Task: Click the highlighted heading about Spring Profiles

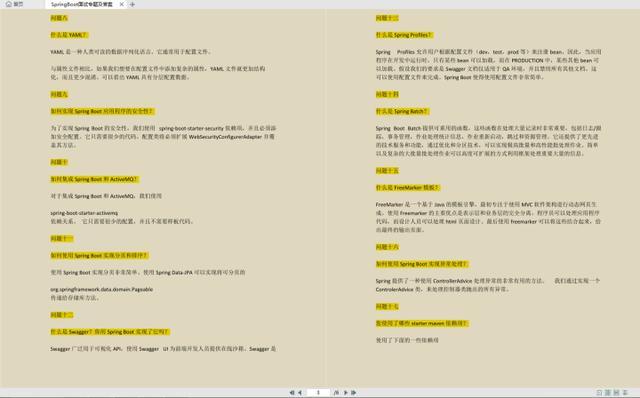Action: click(x=404, y=35)
